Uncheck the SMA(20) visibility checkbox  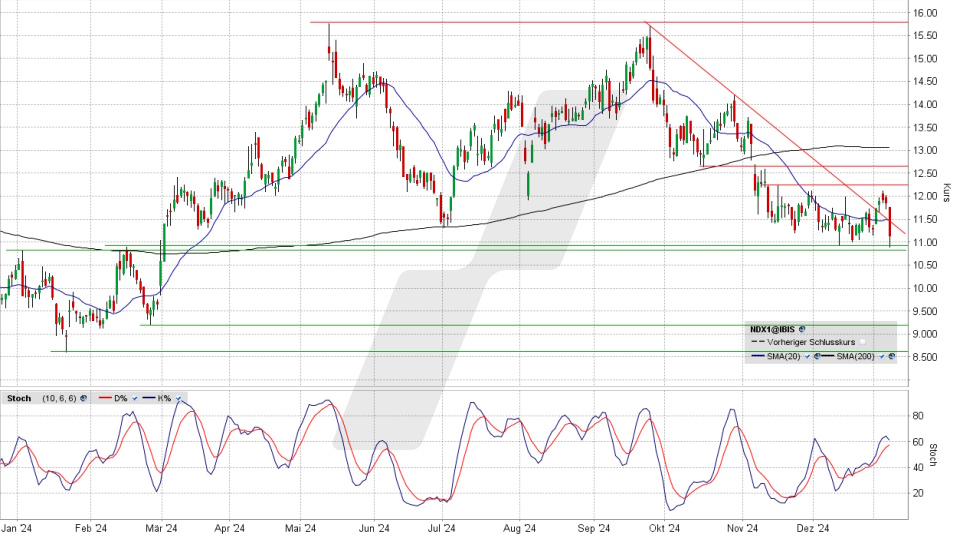tap(808, 356)
